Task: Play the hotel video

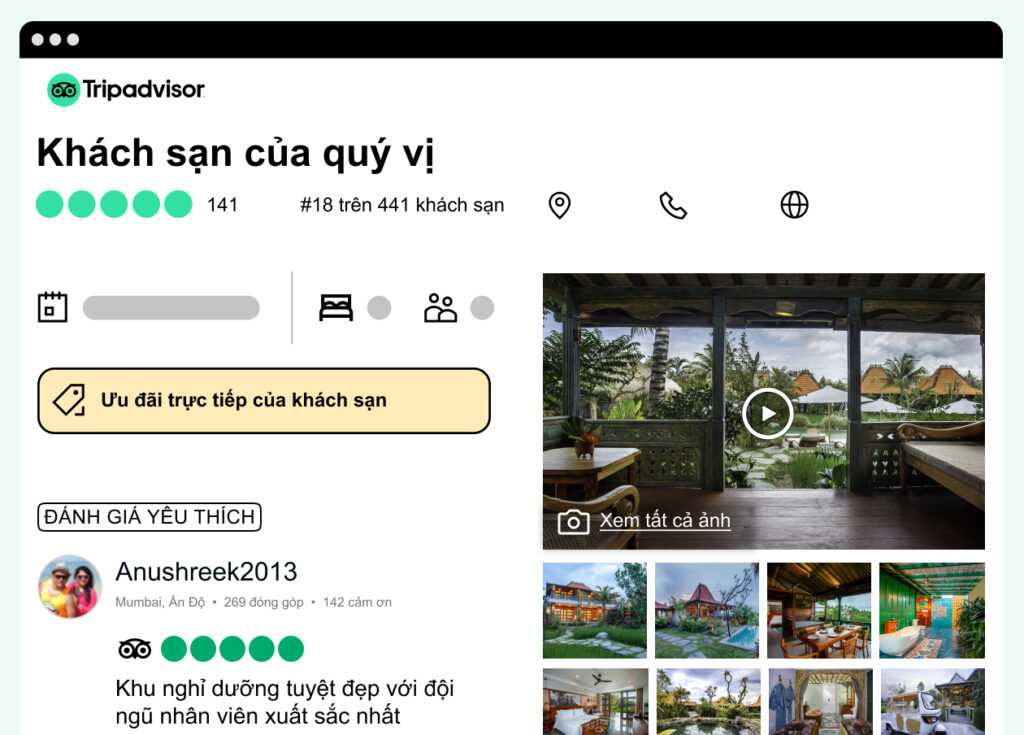Action: (x=767, y=414)
